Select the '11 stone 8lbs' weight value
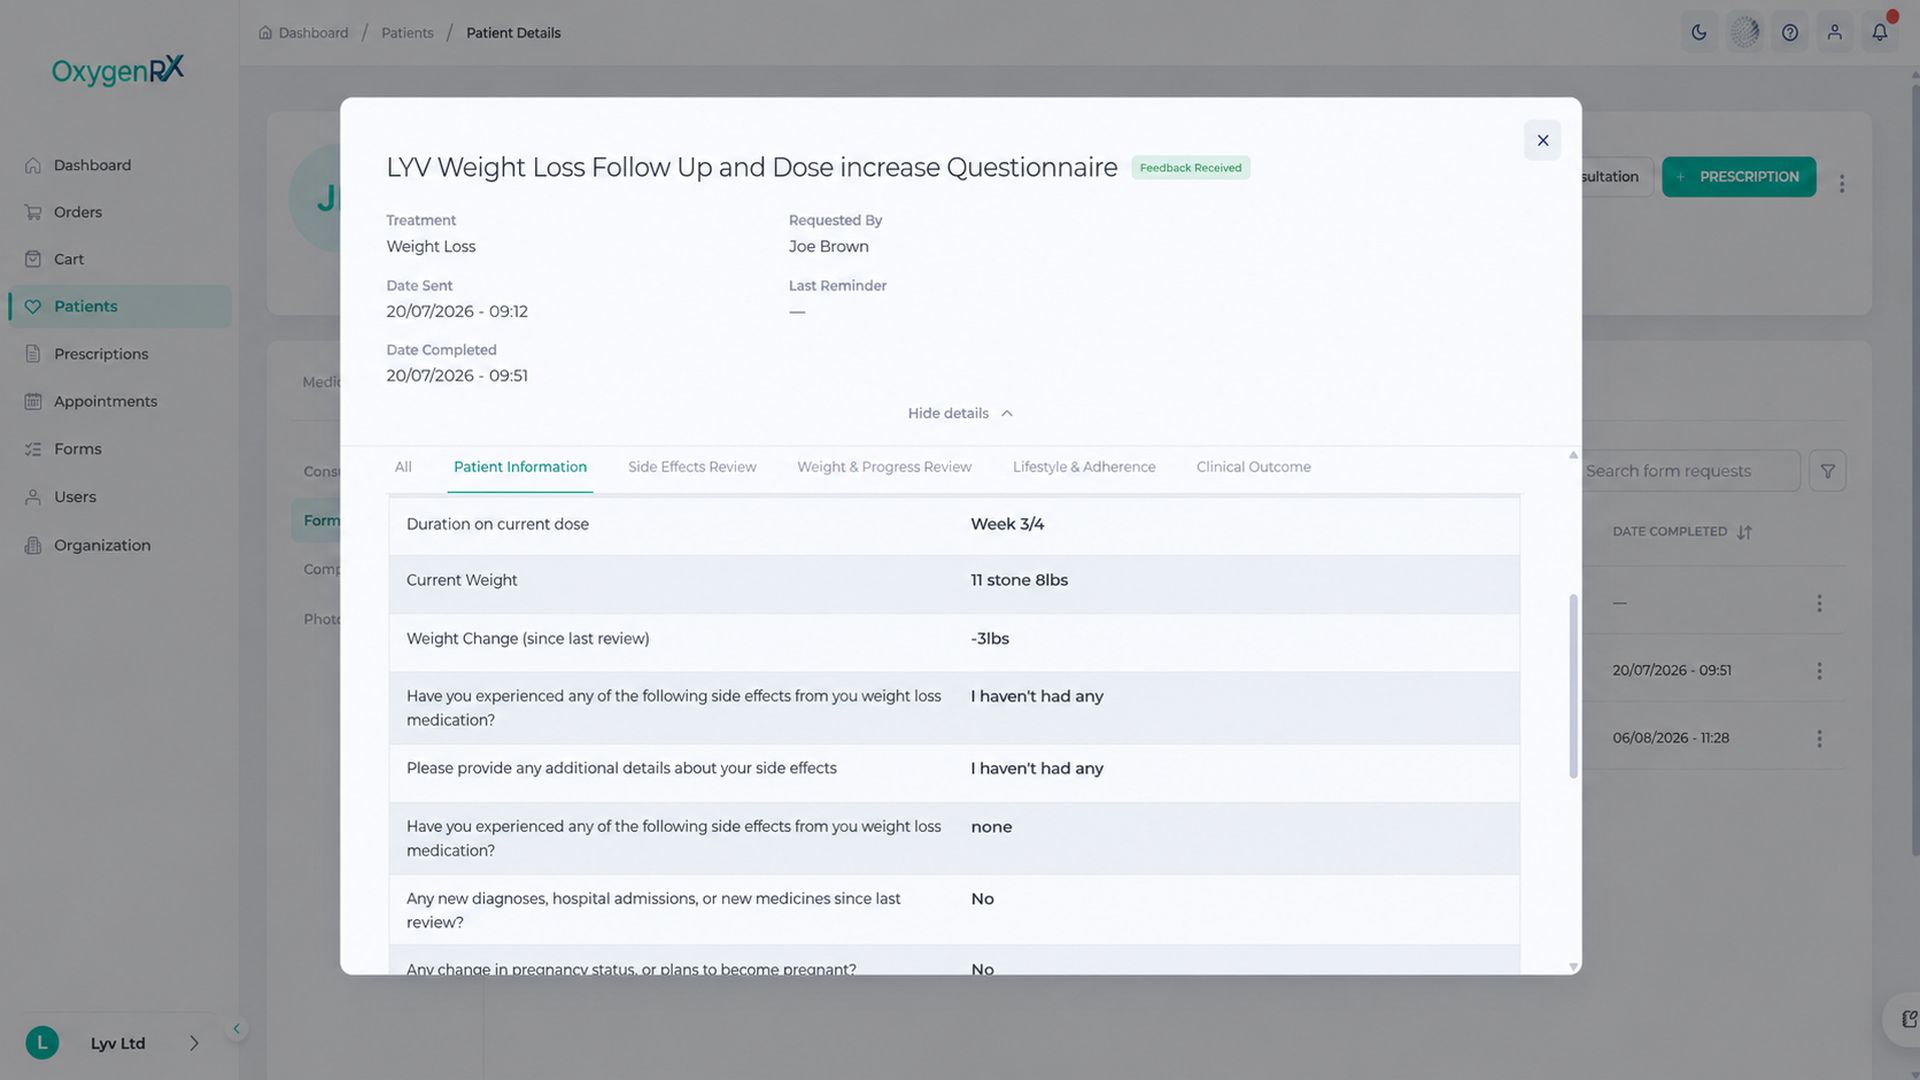Screen dimensions: 1920x1080 tap(1019, 580)
